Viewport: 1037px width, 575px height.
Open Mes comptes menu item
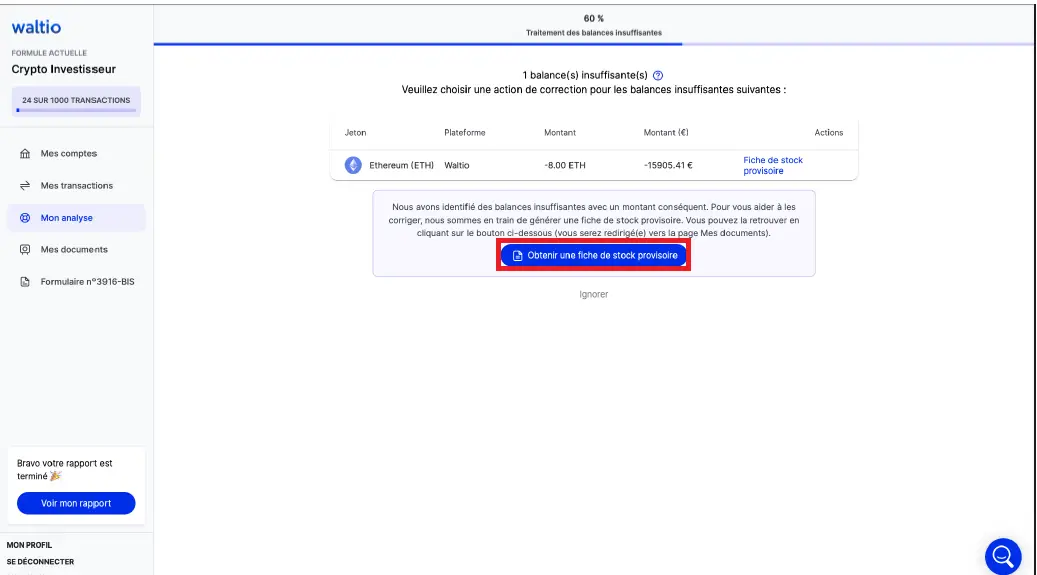(x=68, y=154)
